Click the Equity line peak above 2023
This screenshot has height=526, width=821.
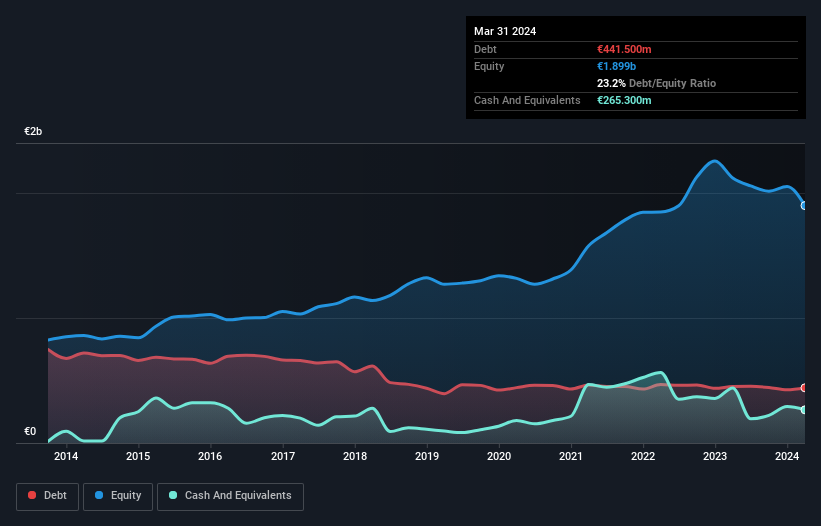tap(714, 161)
